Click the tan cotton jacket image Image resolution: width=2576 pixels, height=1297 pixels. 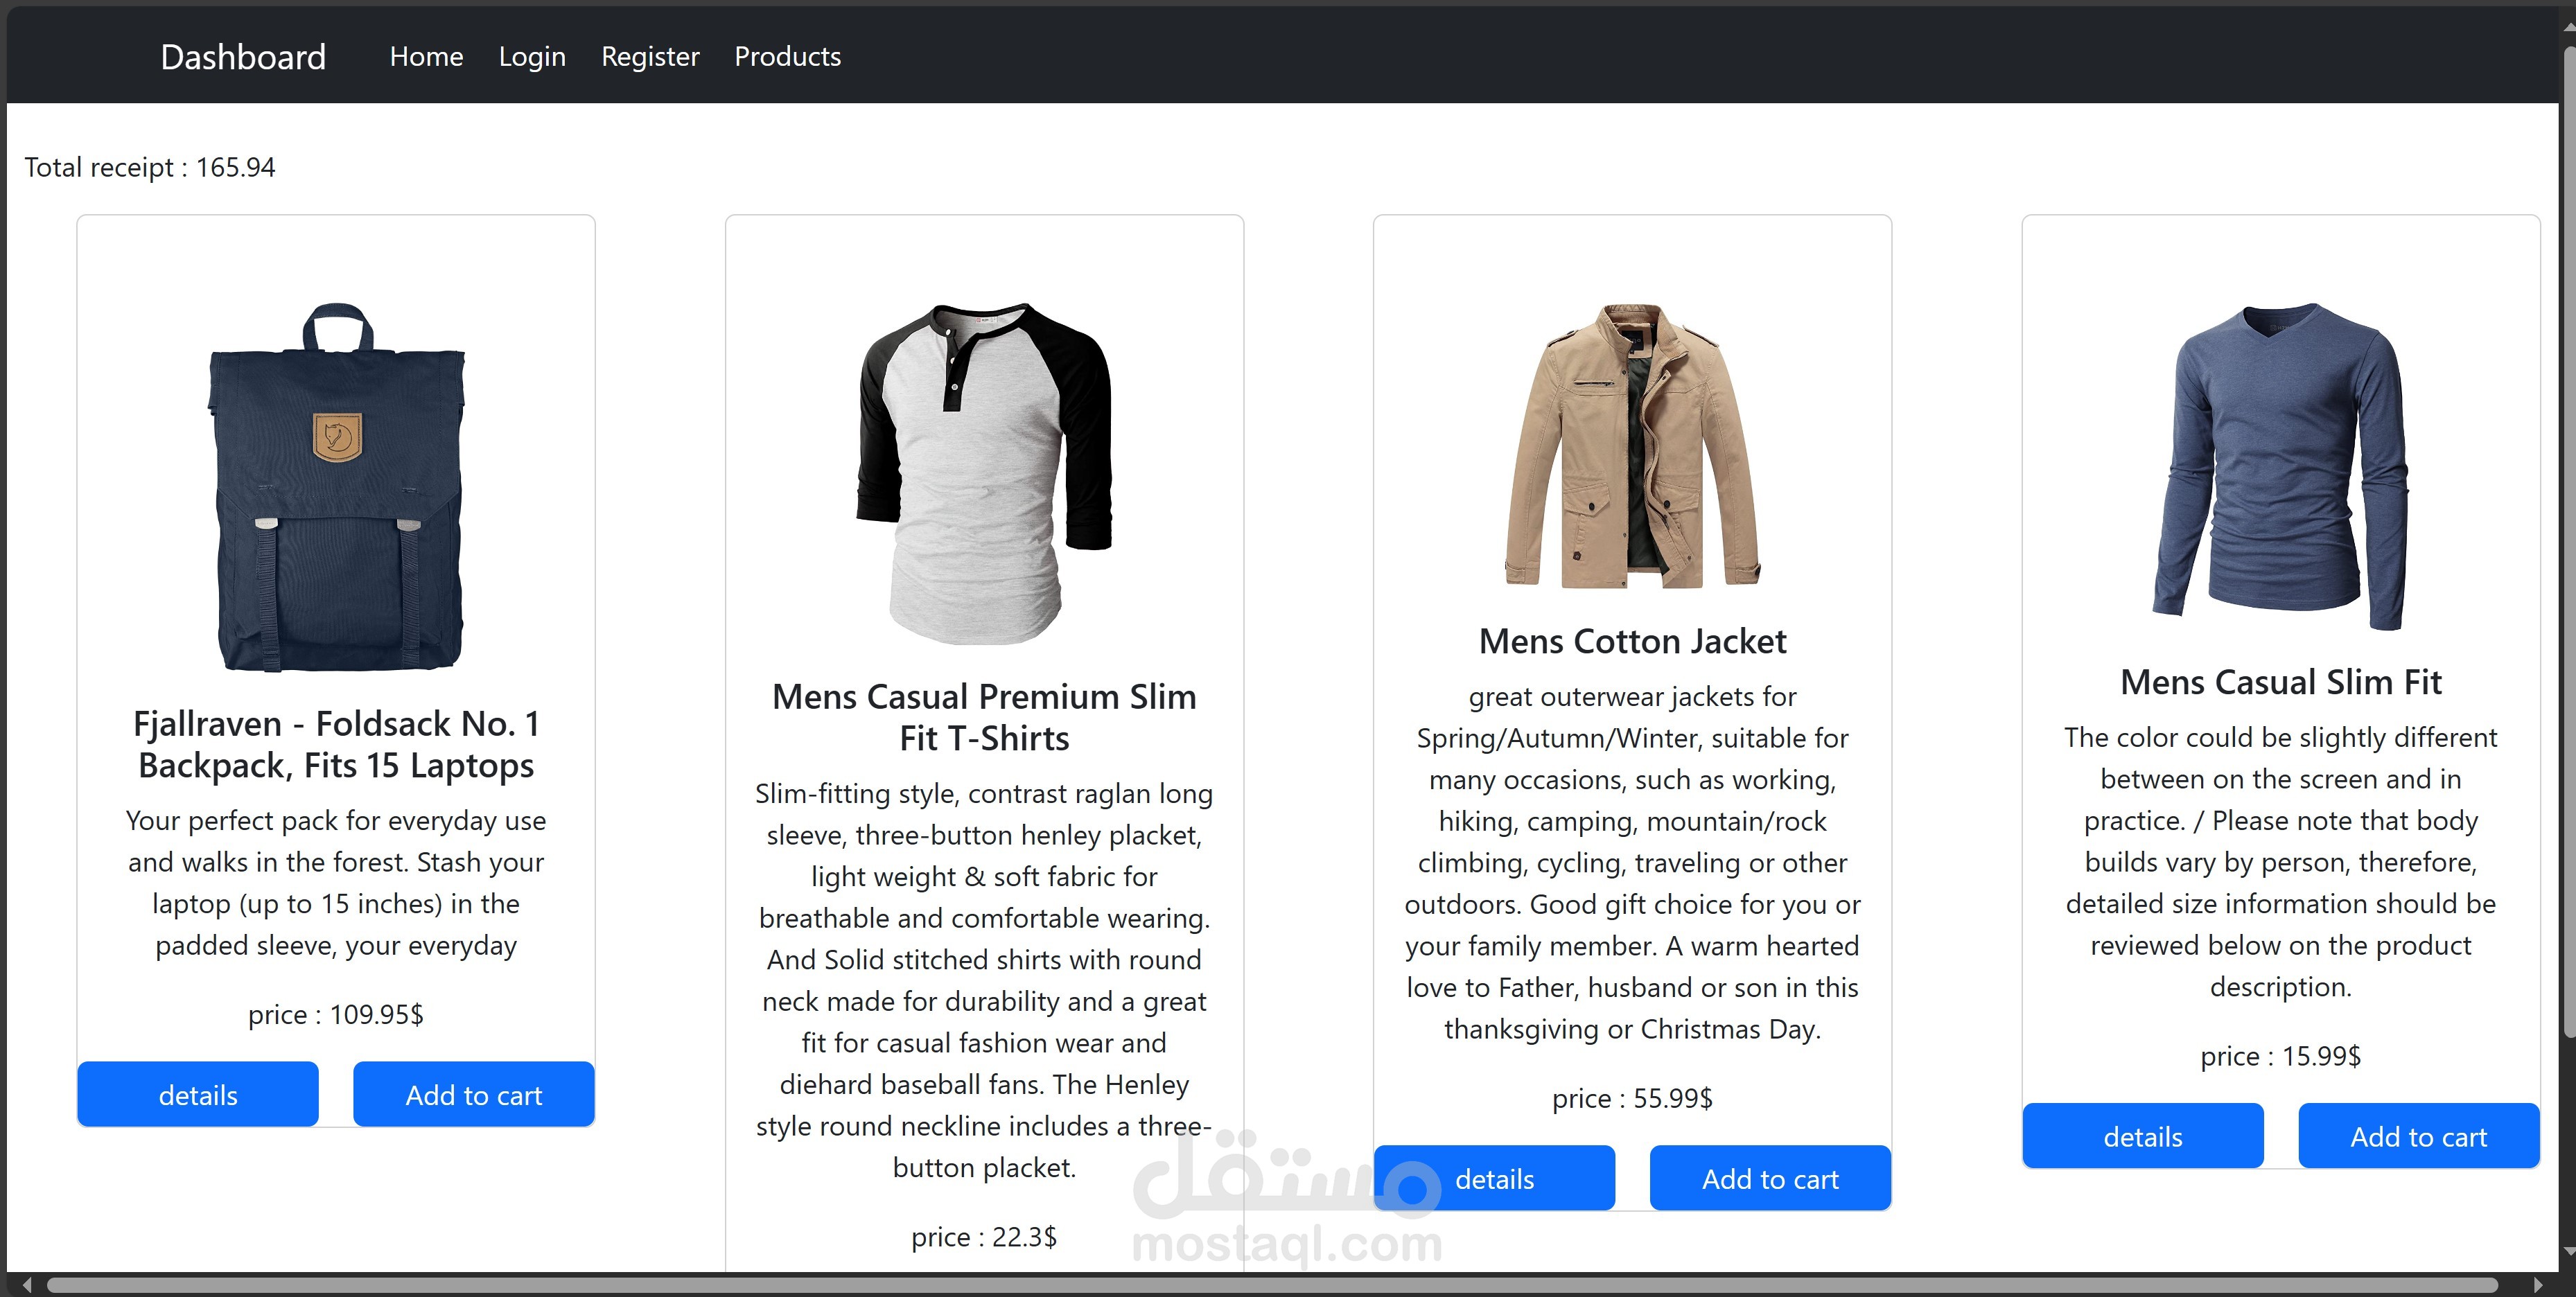point(1633,446)
